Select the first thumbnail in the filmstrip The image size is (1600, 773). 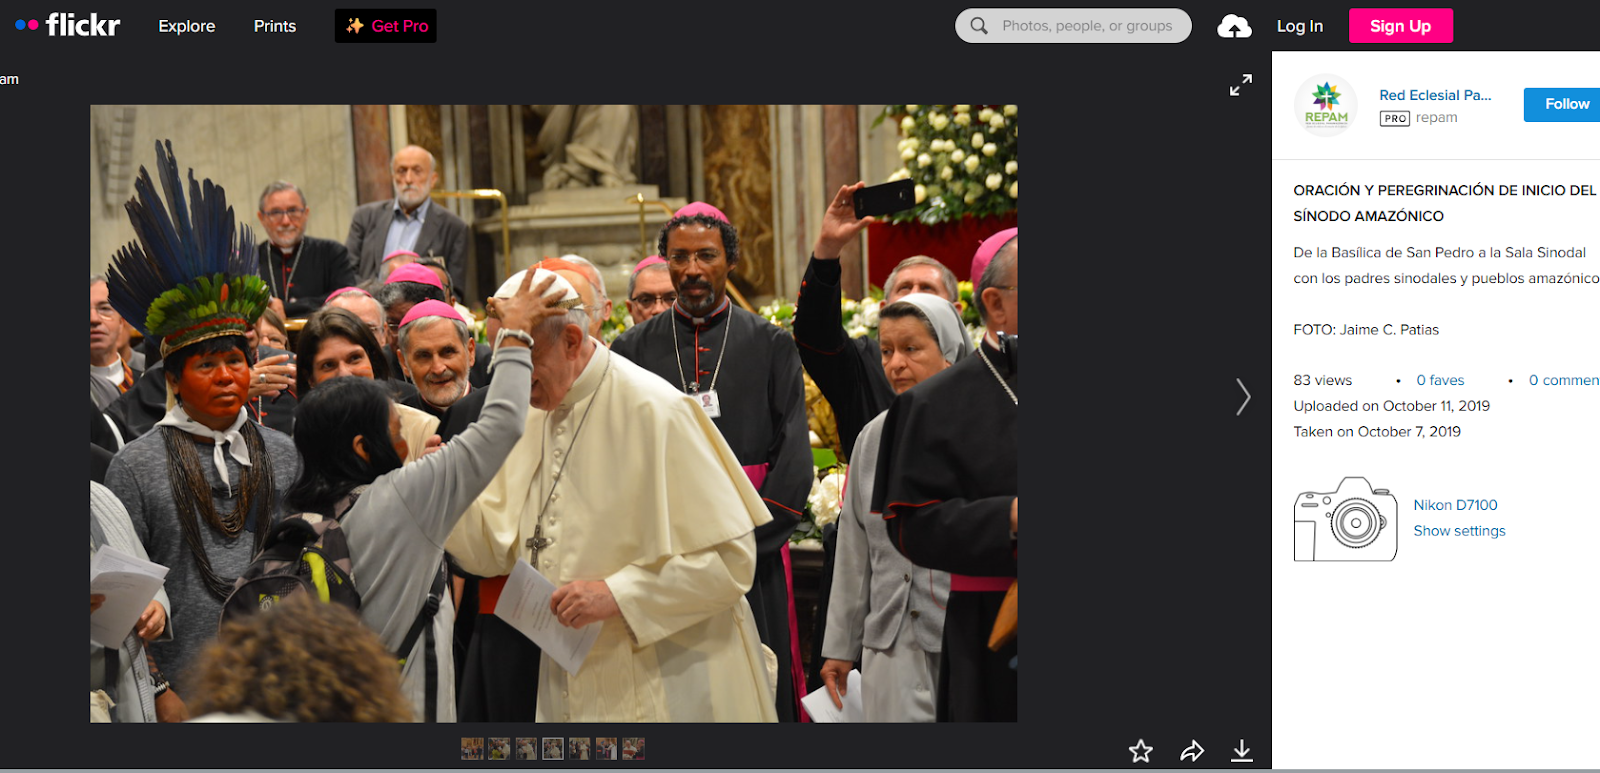point(472,749)
